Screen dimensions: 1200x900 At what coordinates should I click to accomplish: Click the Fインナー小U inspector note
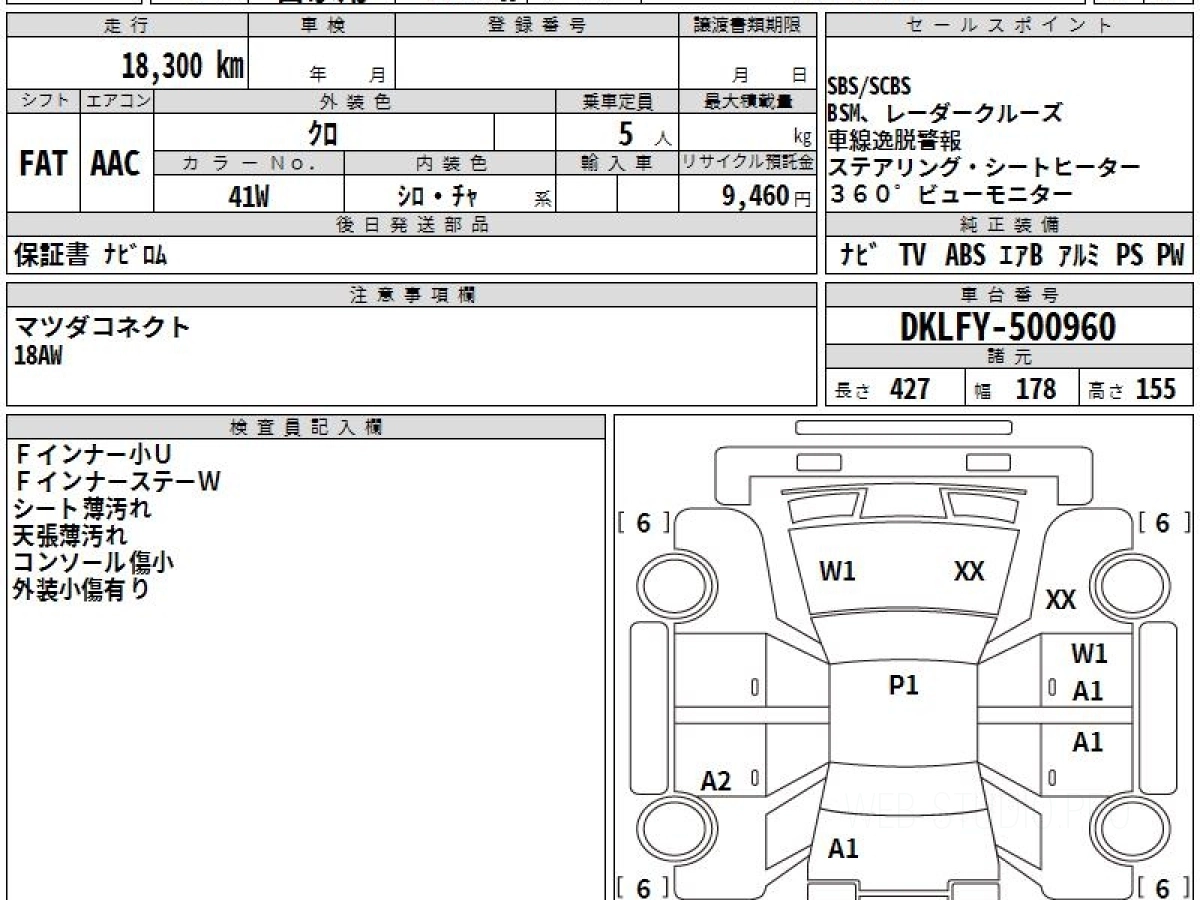point(94,455)
